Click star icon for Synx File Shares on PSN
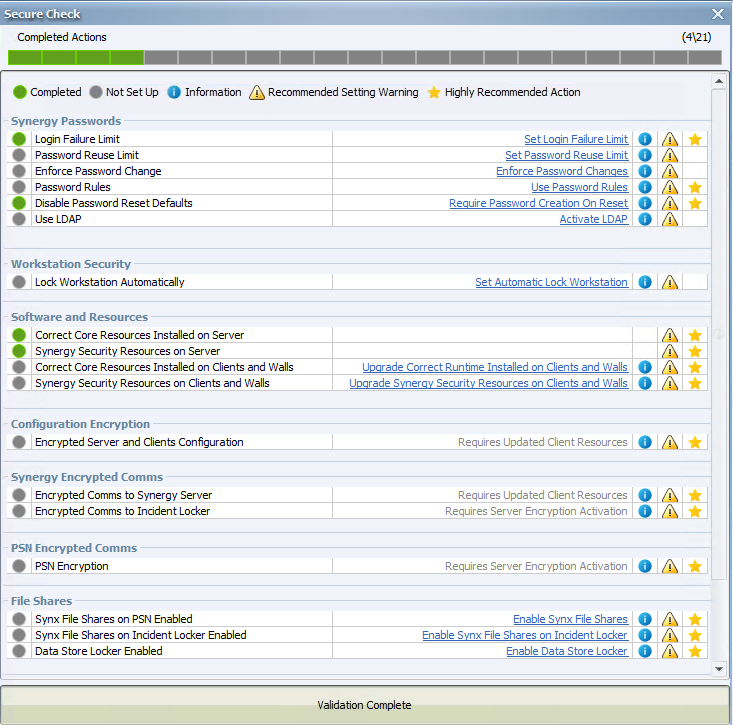Screen dimensions: 733x725 [x=695, y=619]
